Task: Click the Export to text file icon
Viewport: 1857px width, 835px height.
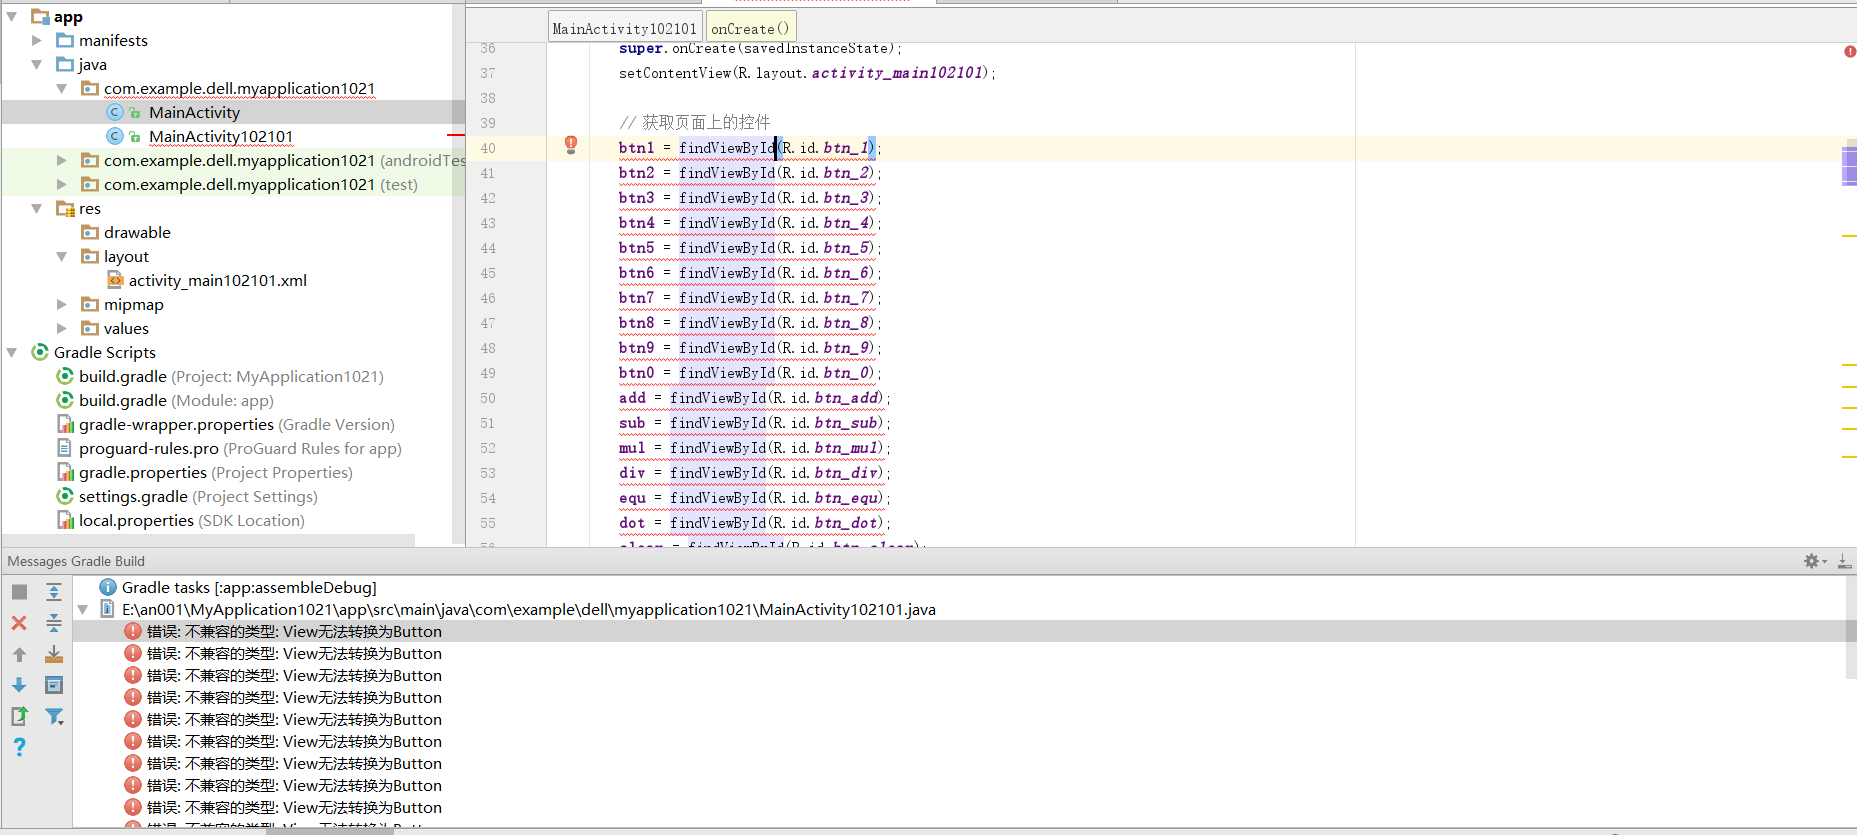Action: [x=19, y=716]
